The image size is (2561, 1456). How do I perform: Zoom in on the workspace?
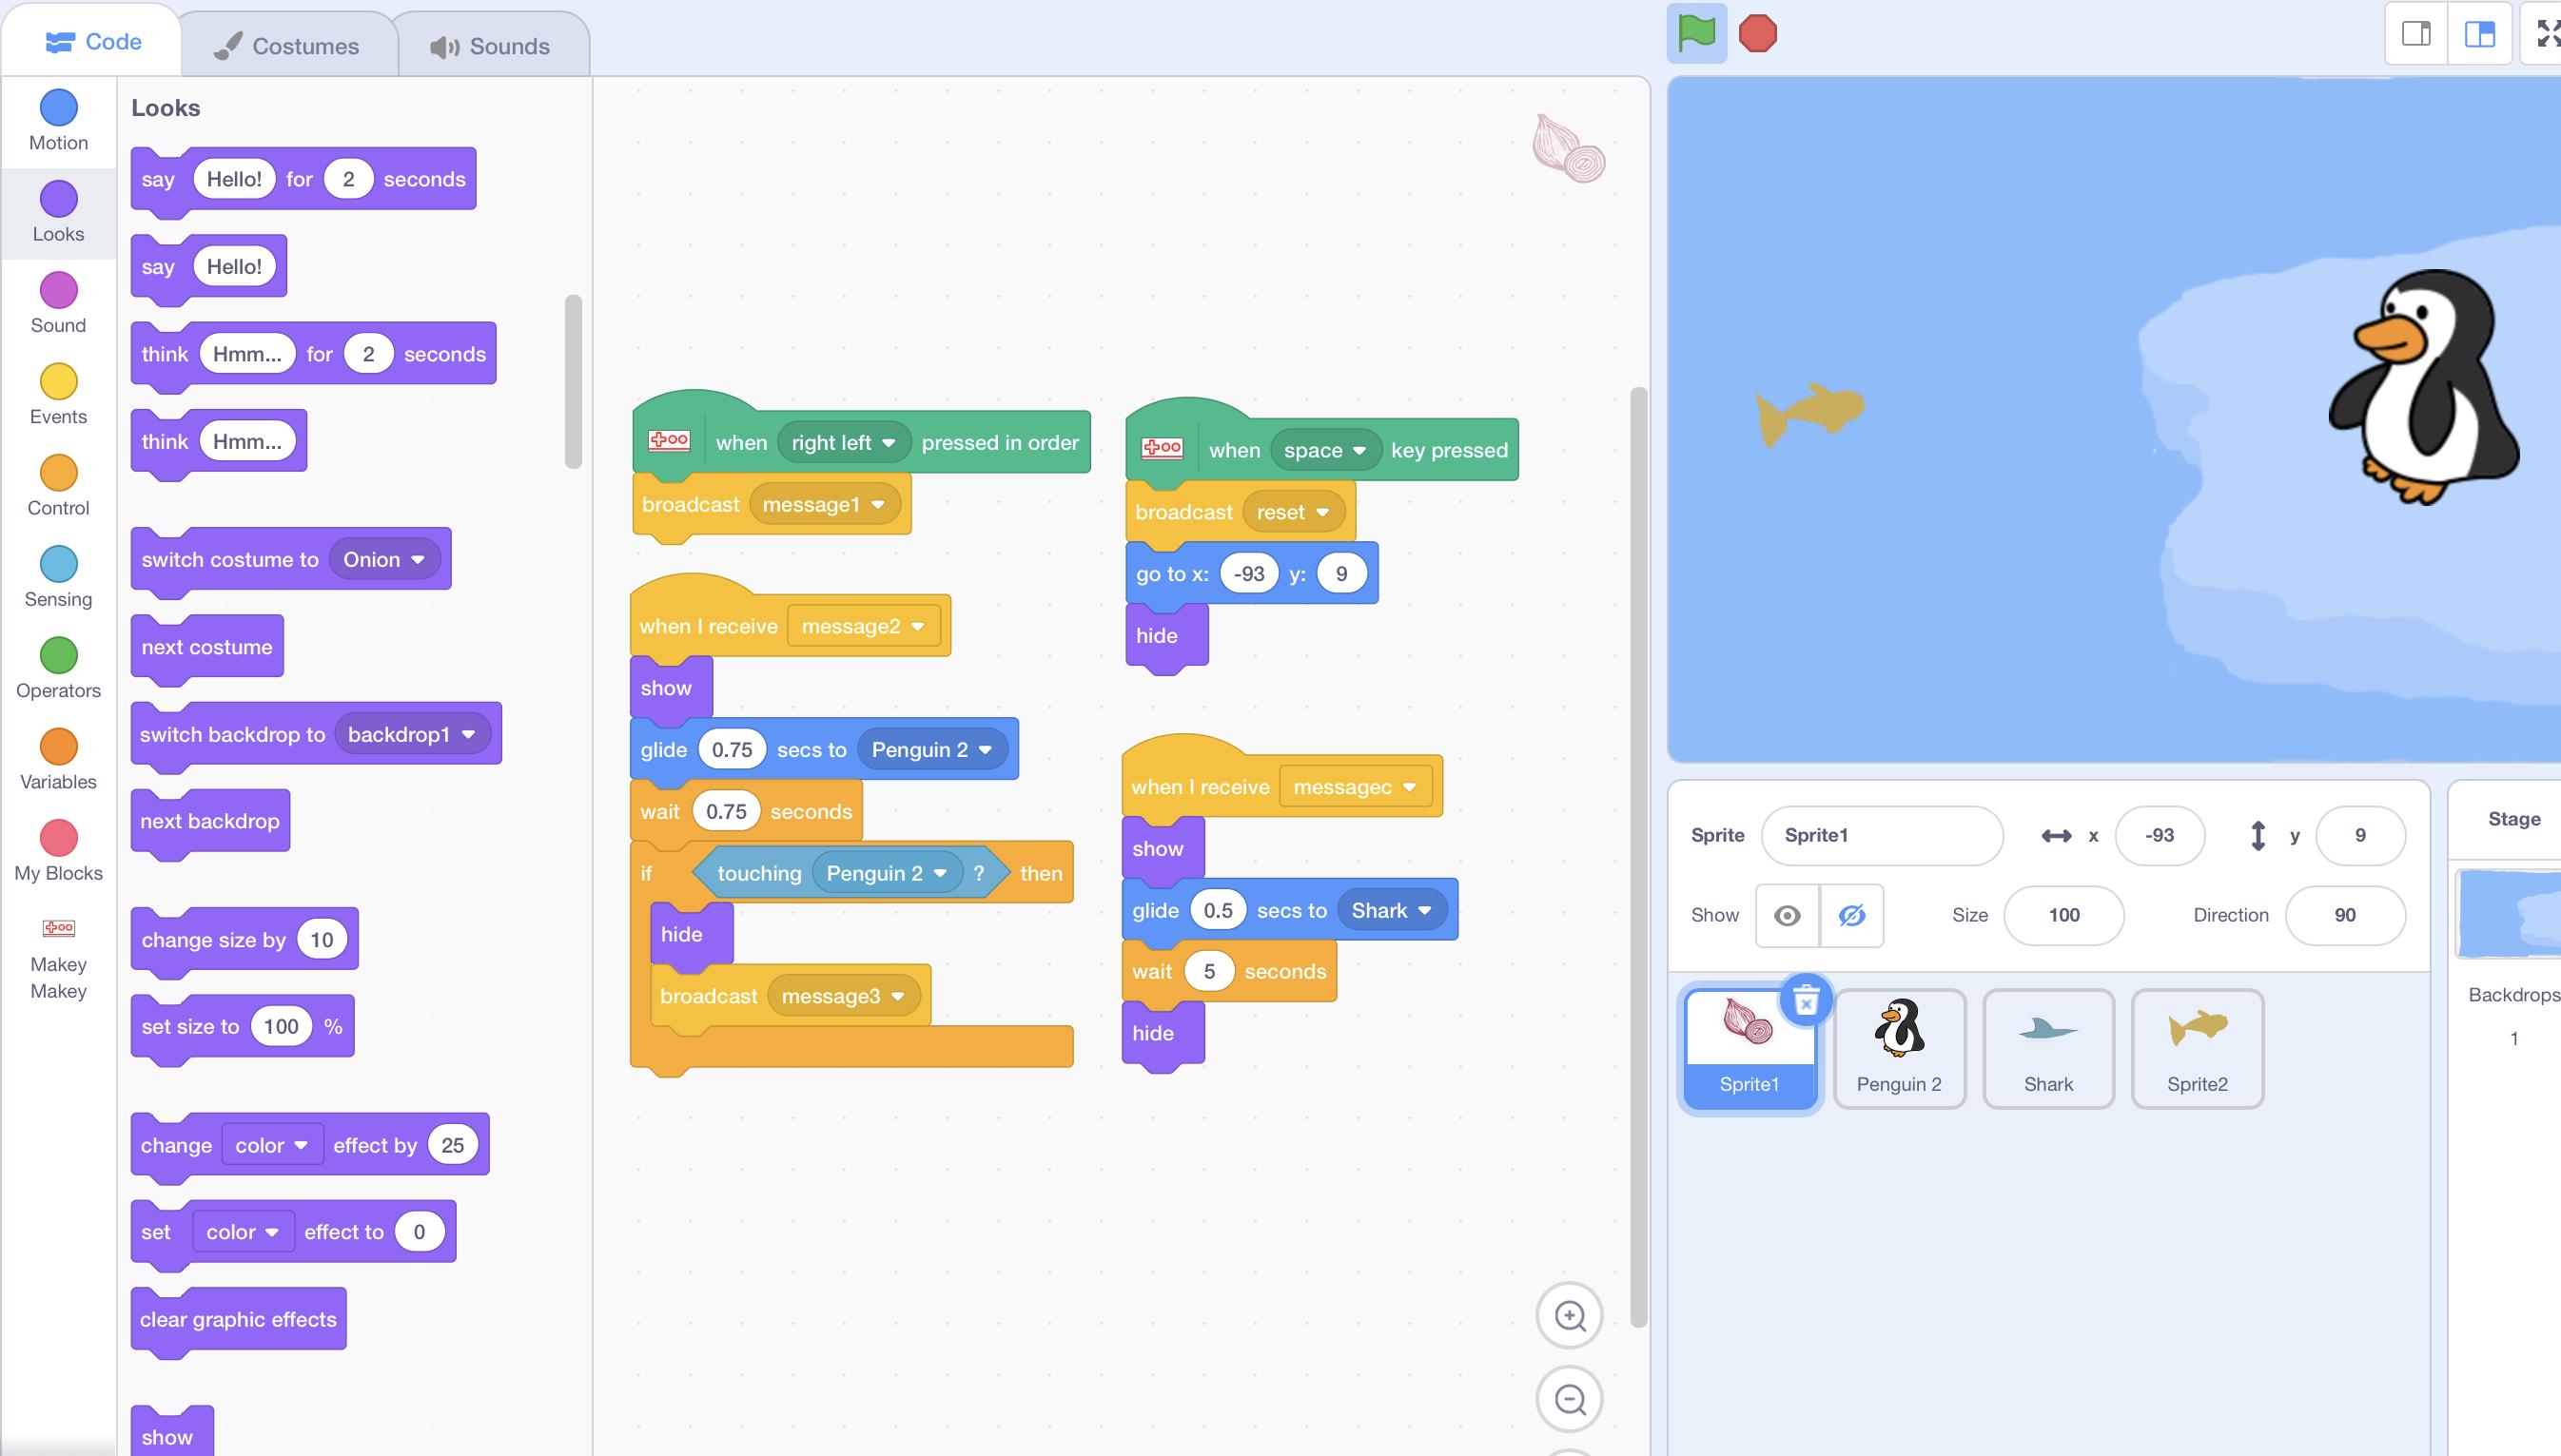1569,1316
